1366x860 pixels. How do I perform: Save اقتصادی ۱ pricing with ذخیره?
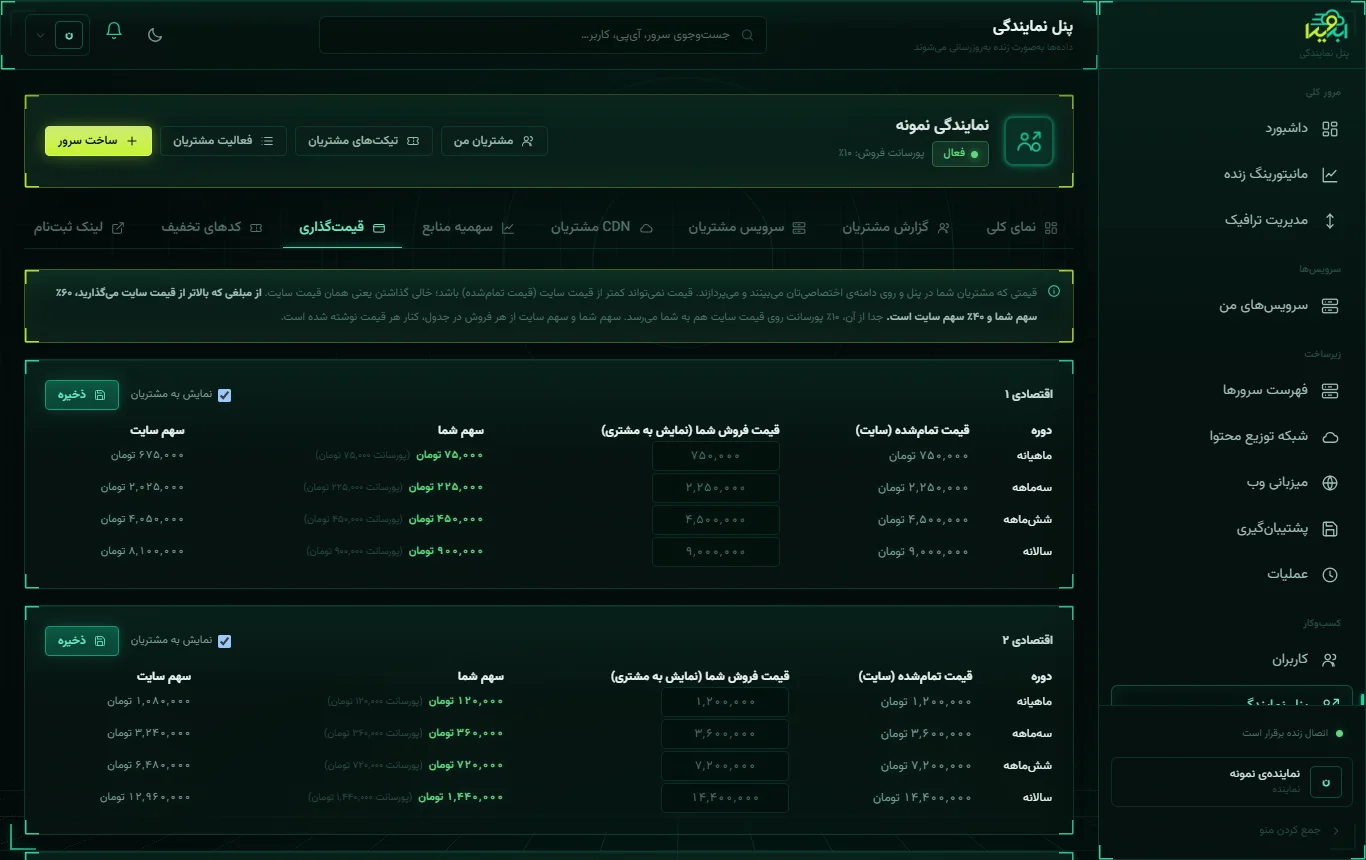(x=82, y=395)
